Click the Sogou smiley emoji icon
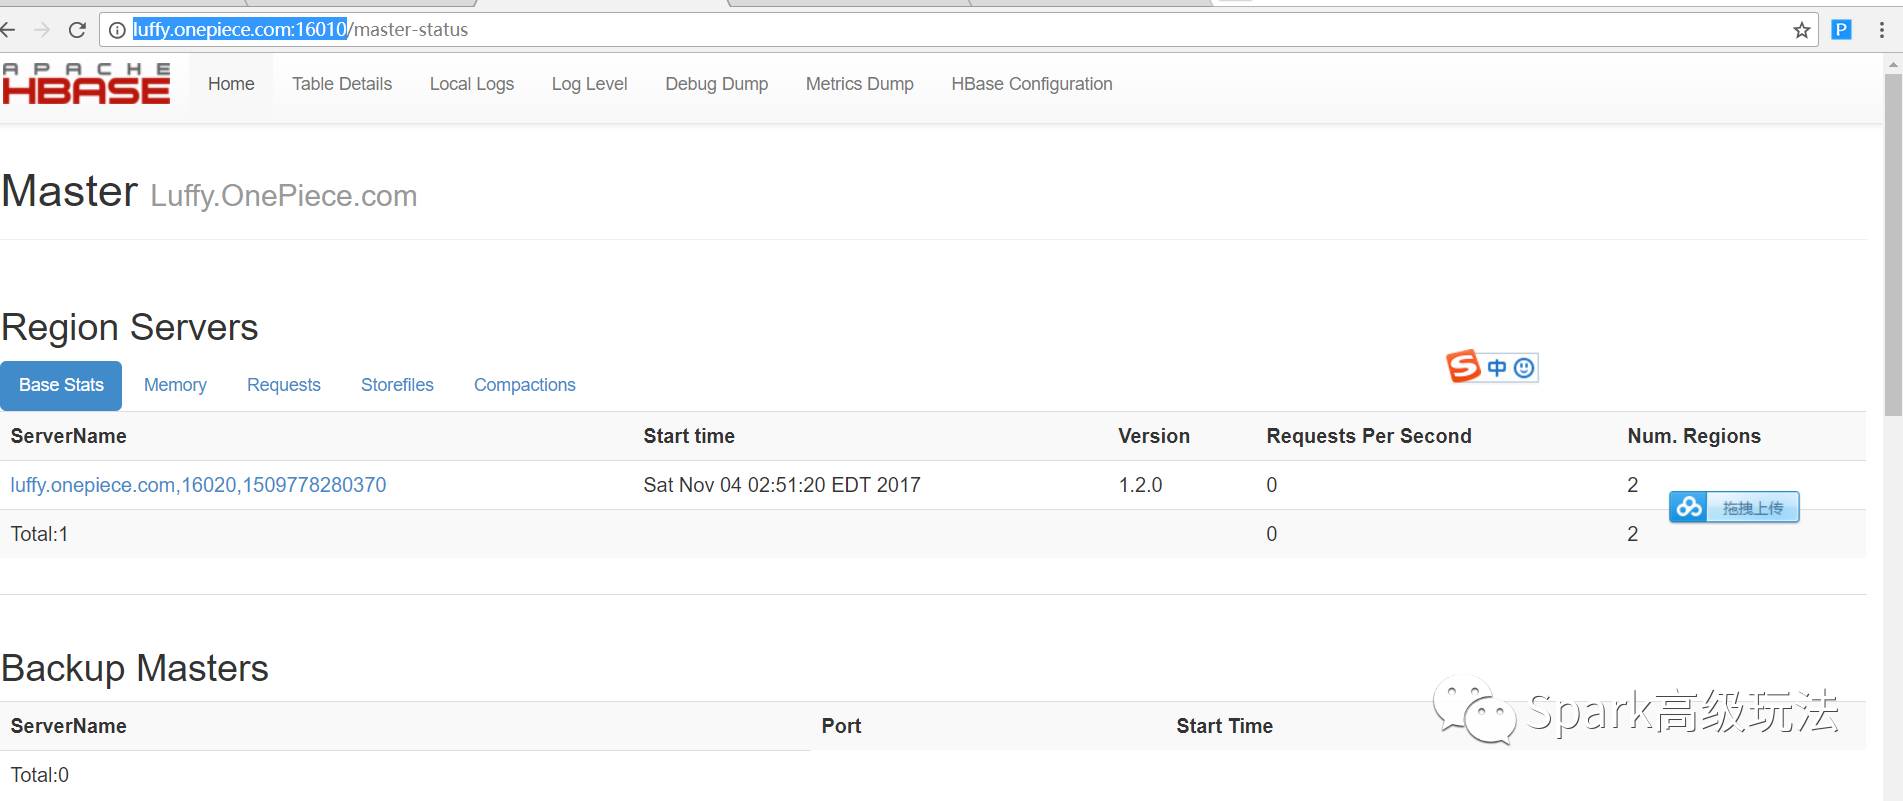Viewport: 1903px width, 801px height. (1524, 368)
